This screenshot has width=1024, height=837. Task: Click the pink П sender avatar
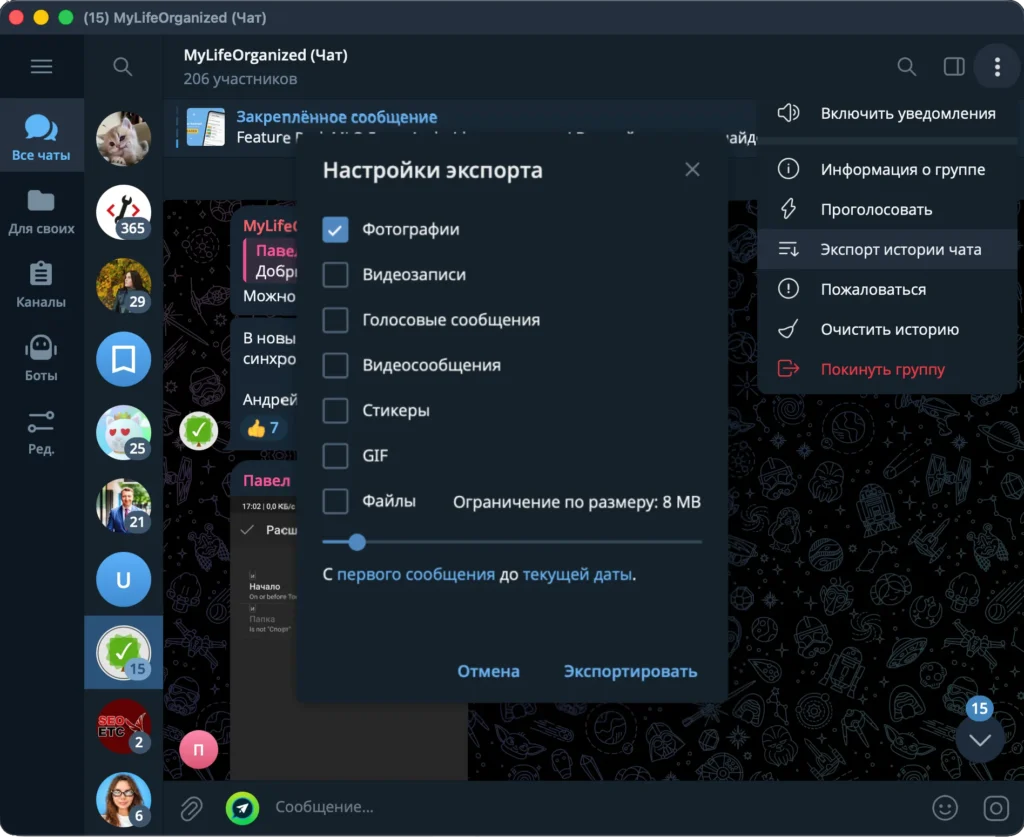click(x=199, y=750)
